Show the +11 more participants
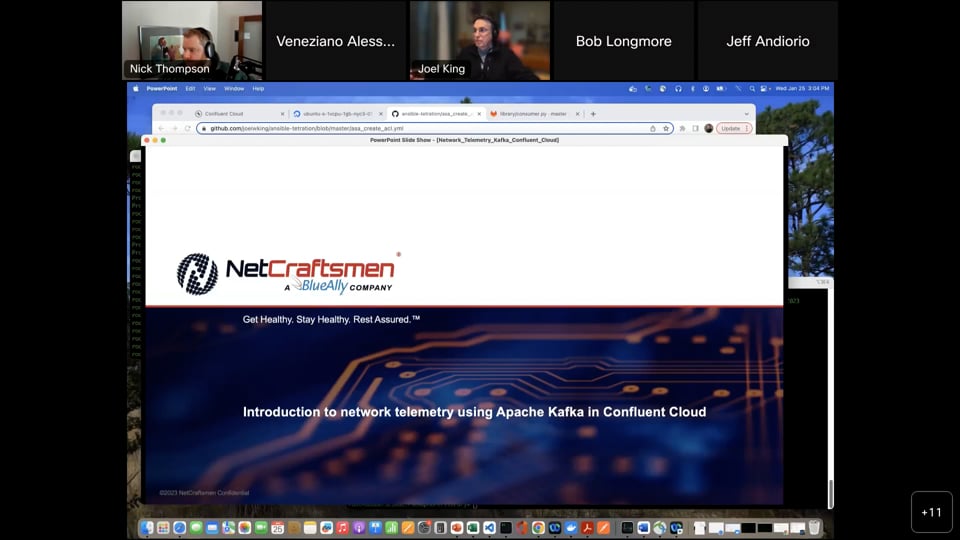The image size is (960, 540). tap(931, 512)
